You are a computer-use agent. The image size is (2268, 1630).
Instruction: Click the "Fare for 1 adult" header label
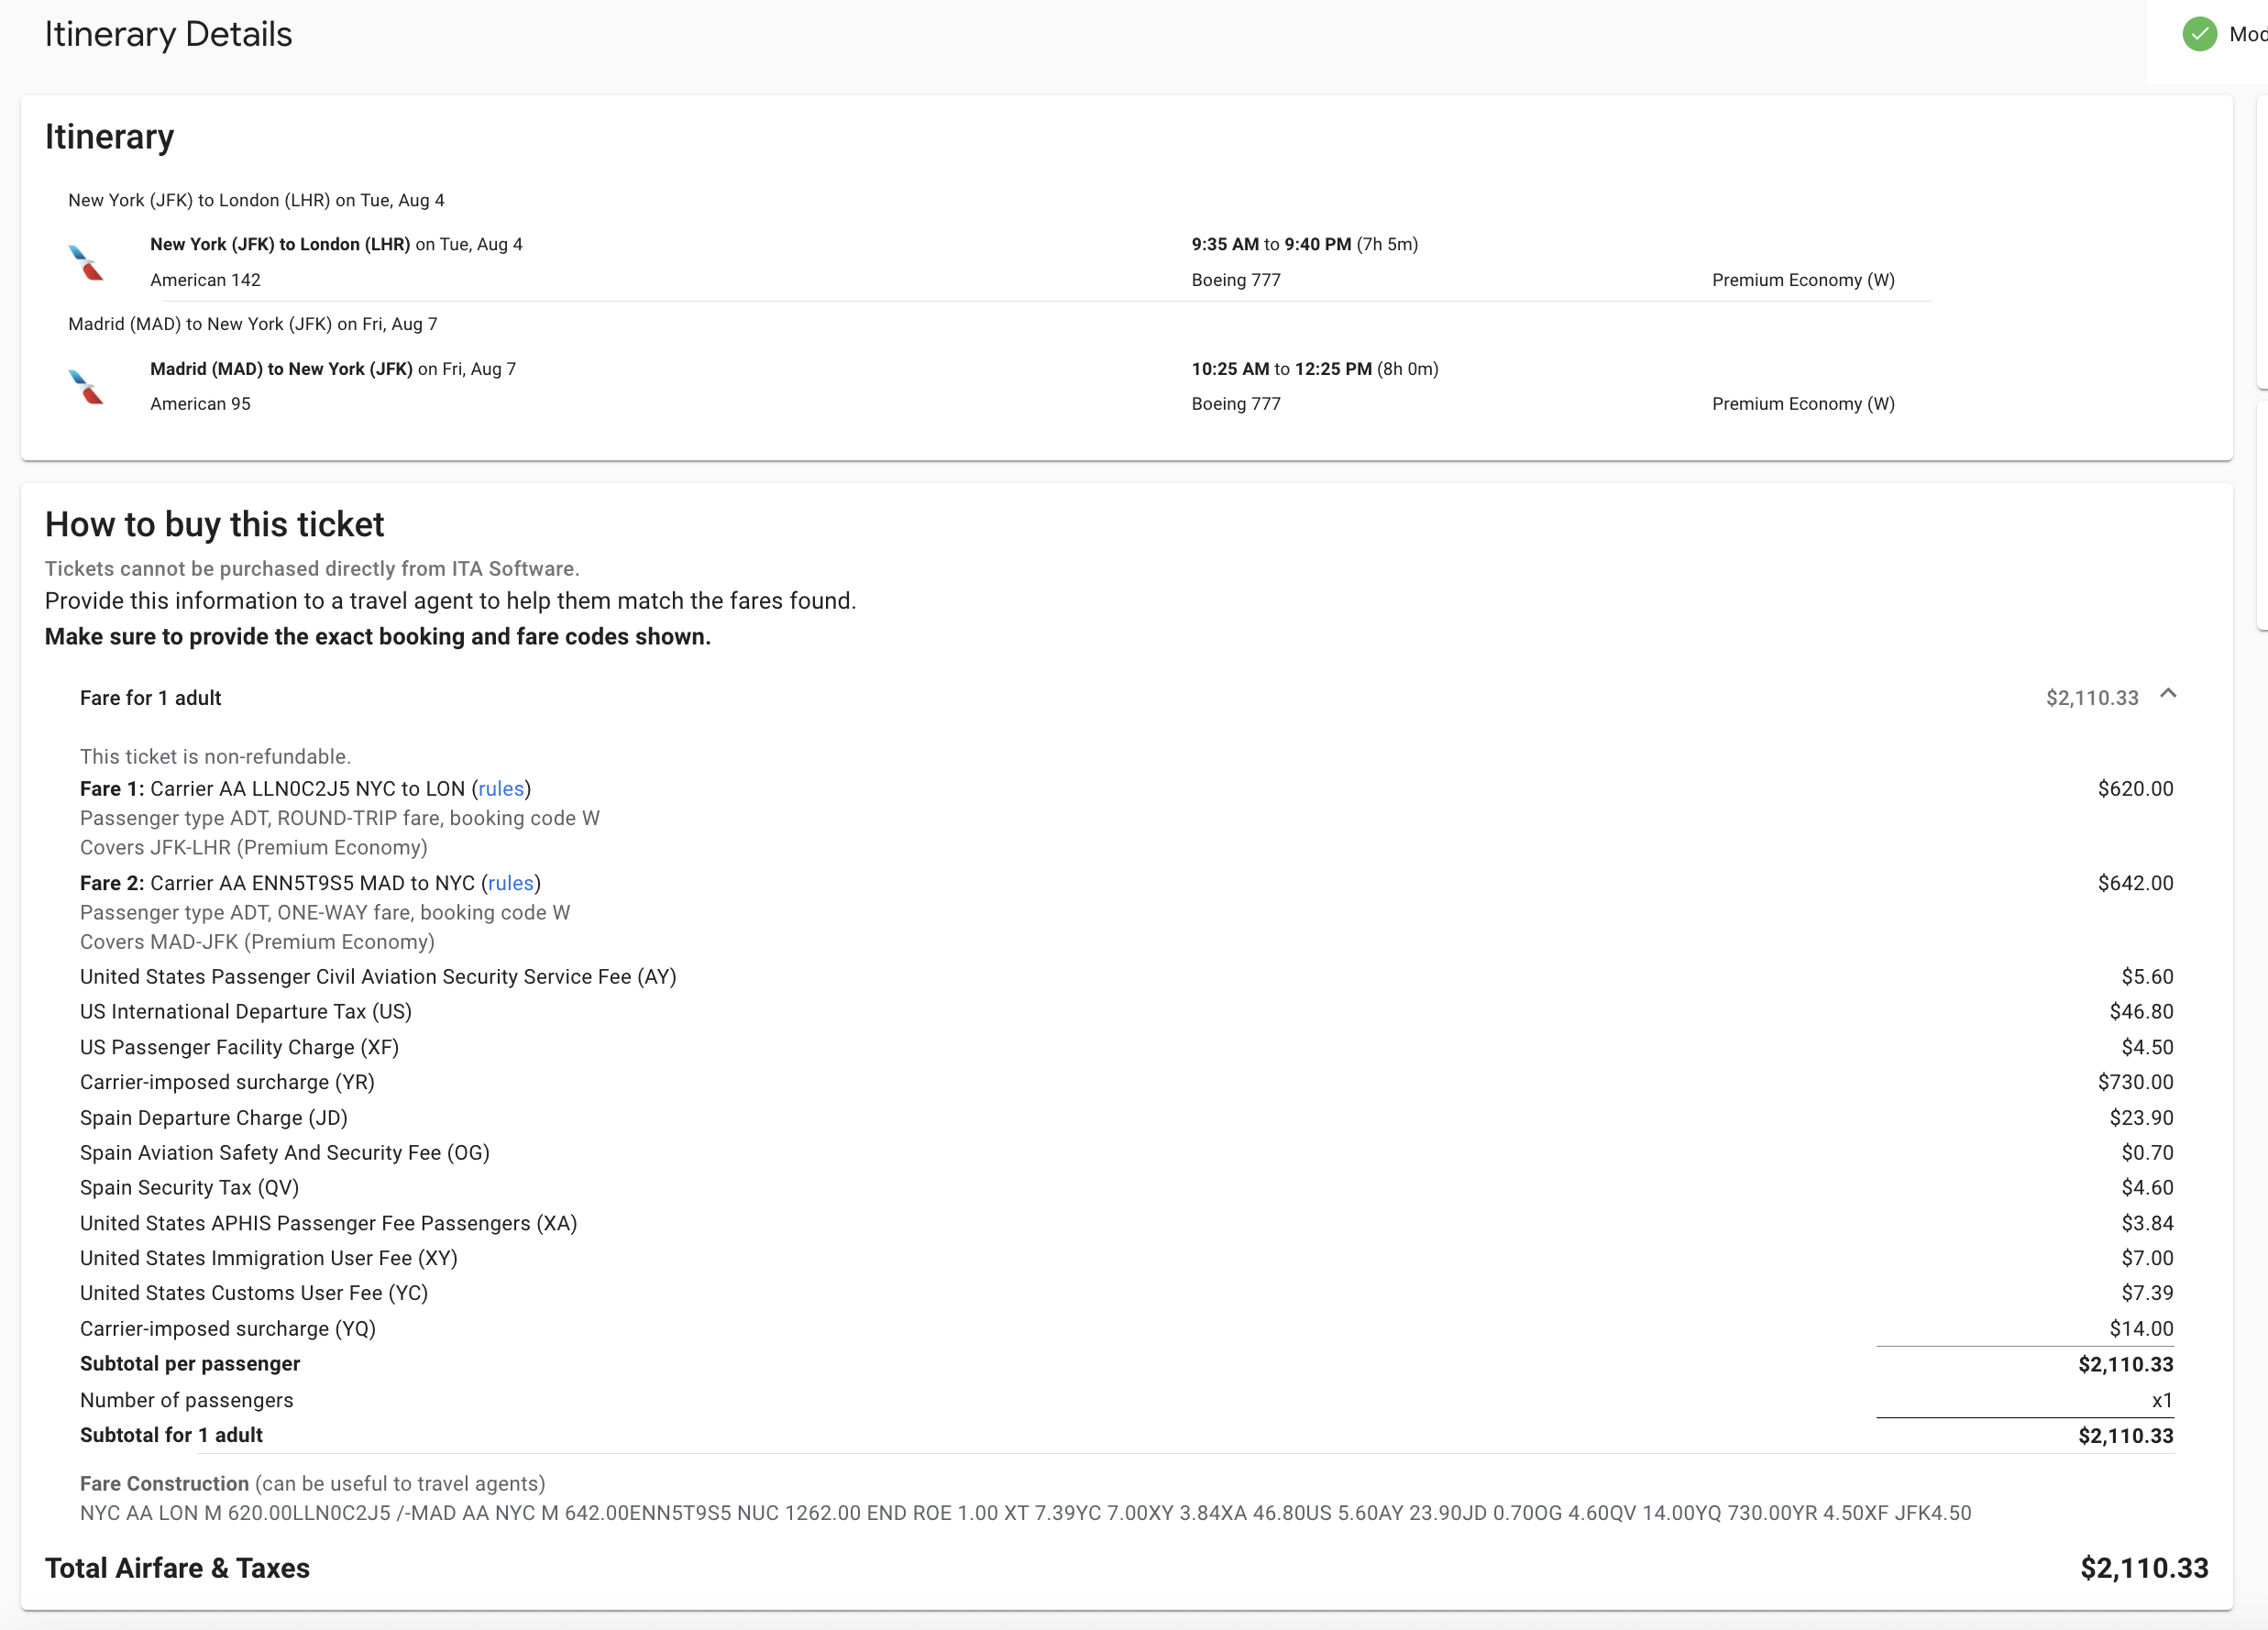point(151,698)
